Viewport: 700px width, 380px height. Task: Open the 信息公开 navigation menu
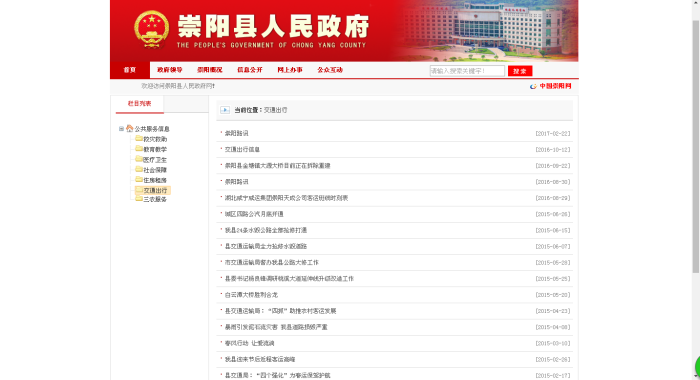click(x=250, y=70)
